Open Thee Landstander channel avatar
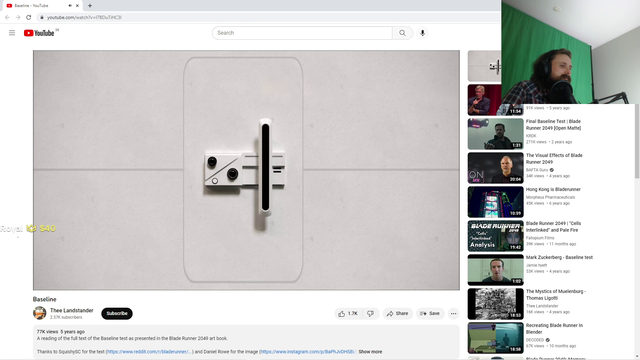 coord(40,313)
